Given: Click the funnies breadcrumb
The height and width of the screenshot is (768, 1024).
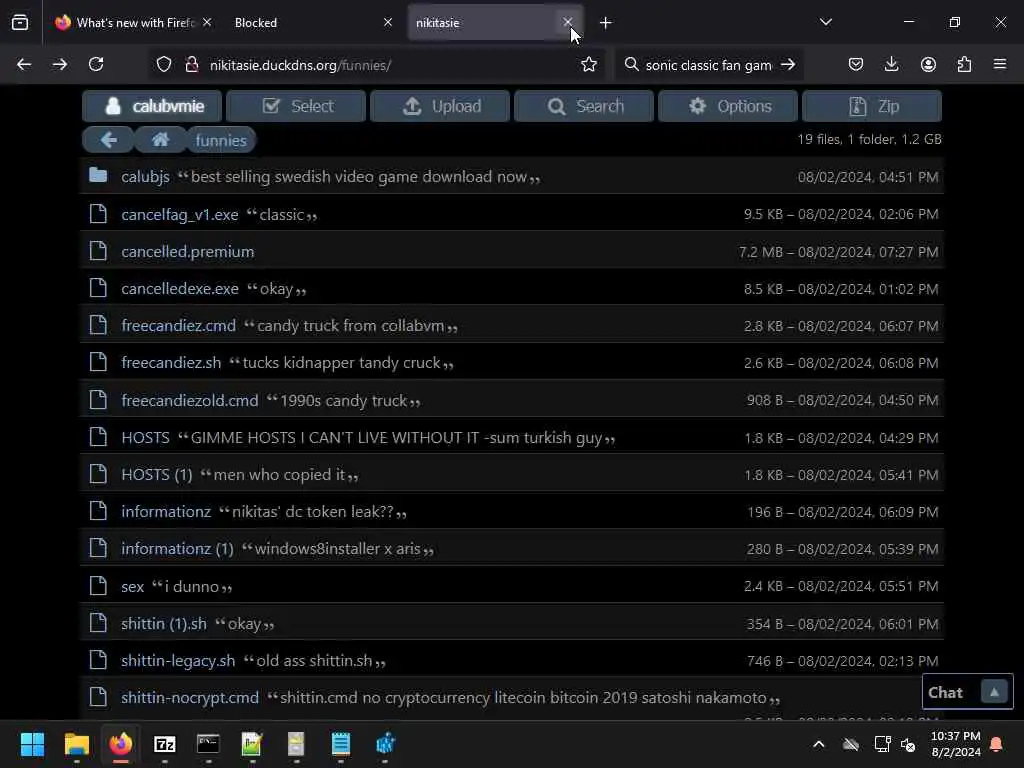Looking at the screenshot, I should 221,140.
